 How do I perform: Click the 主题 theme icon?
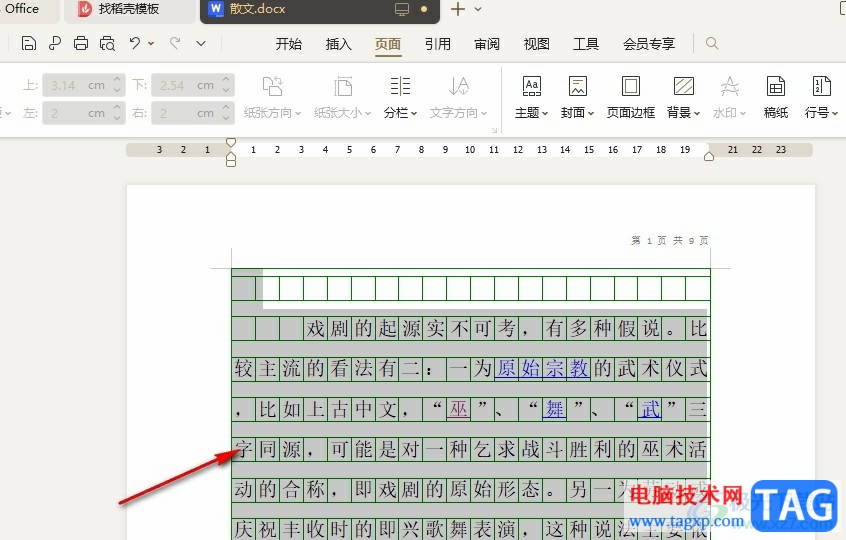(531, 86)
